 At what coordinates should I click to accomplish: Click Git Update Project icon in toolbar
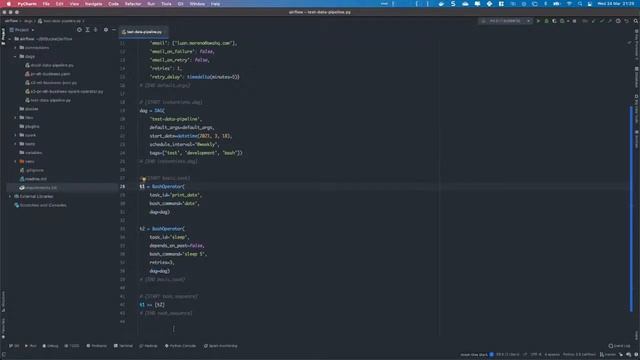pos(593,21)
